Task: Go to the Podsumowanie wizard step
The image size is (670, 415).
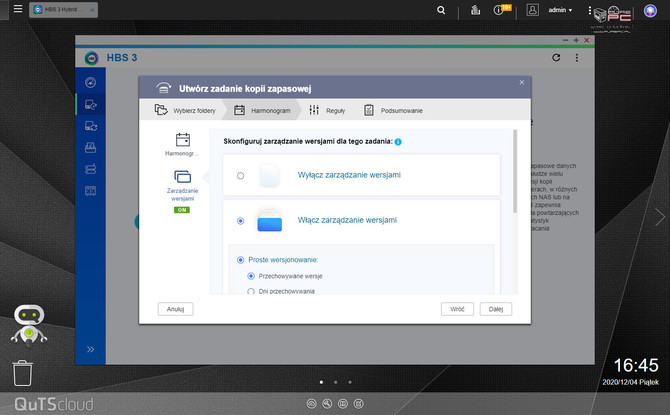Action: point(393,110)
